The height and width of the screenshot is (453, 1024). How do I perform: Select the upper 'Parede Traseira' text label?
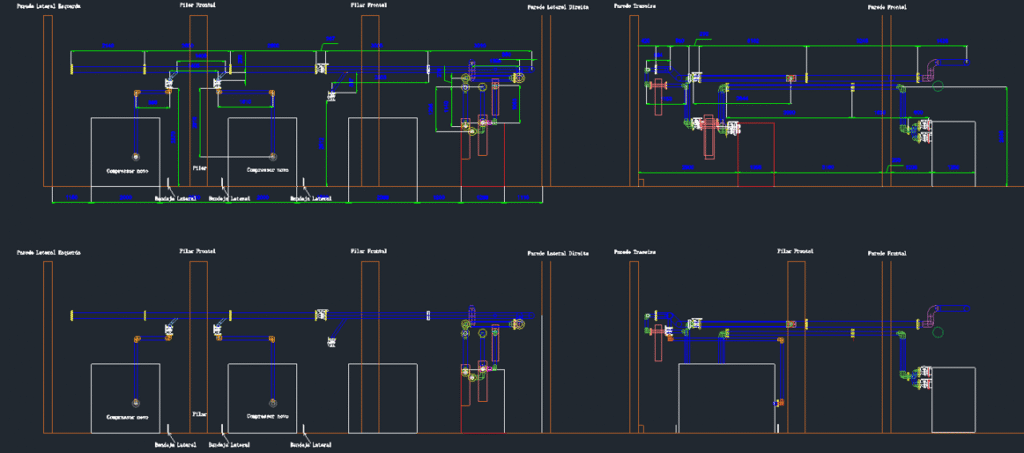click(x=633, y=6)
